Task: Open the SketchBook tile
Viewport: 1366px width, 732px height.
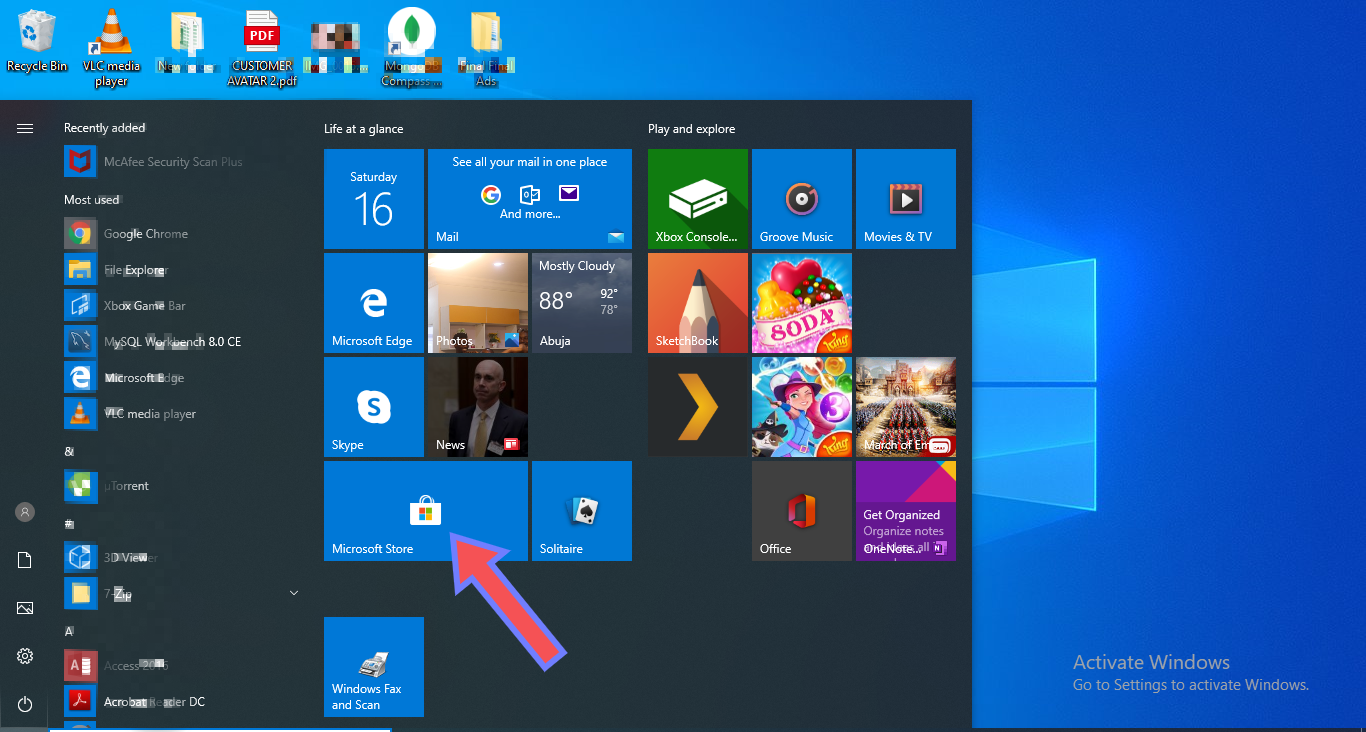Action: pyautogui.click(x=698, y=303)
